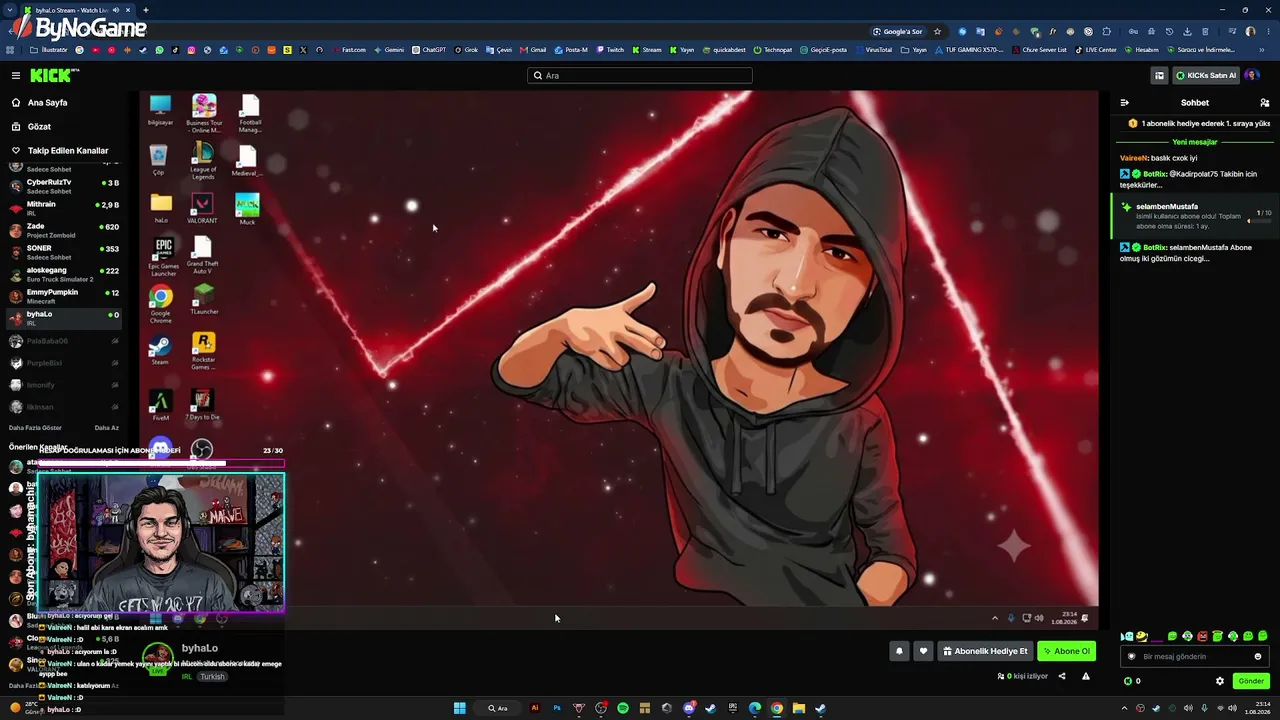Open Spotify from the taskbar
1280x720 pixels.
point(623,708)
